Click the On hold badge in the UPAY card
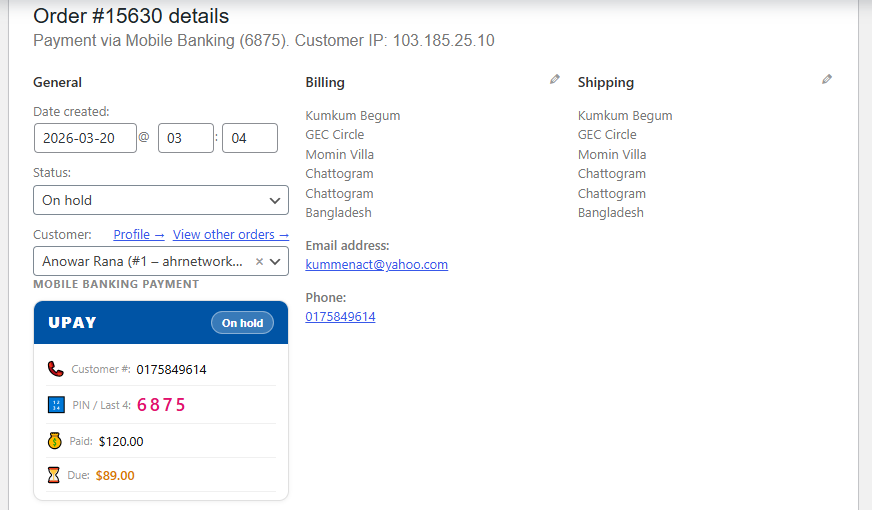This screenshot has height=510, width=872. tap(243, 323)
